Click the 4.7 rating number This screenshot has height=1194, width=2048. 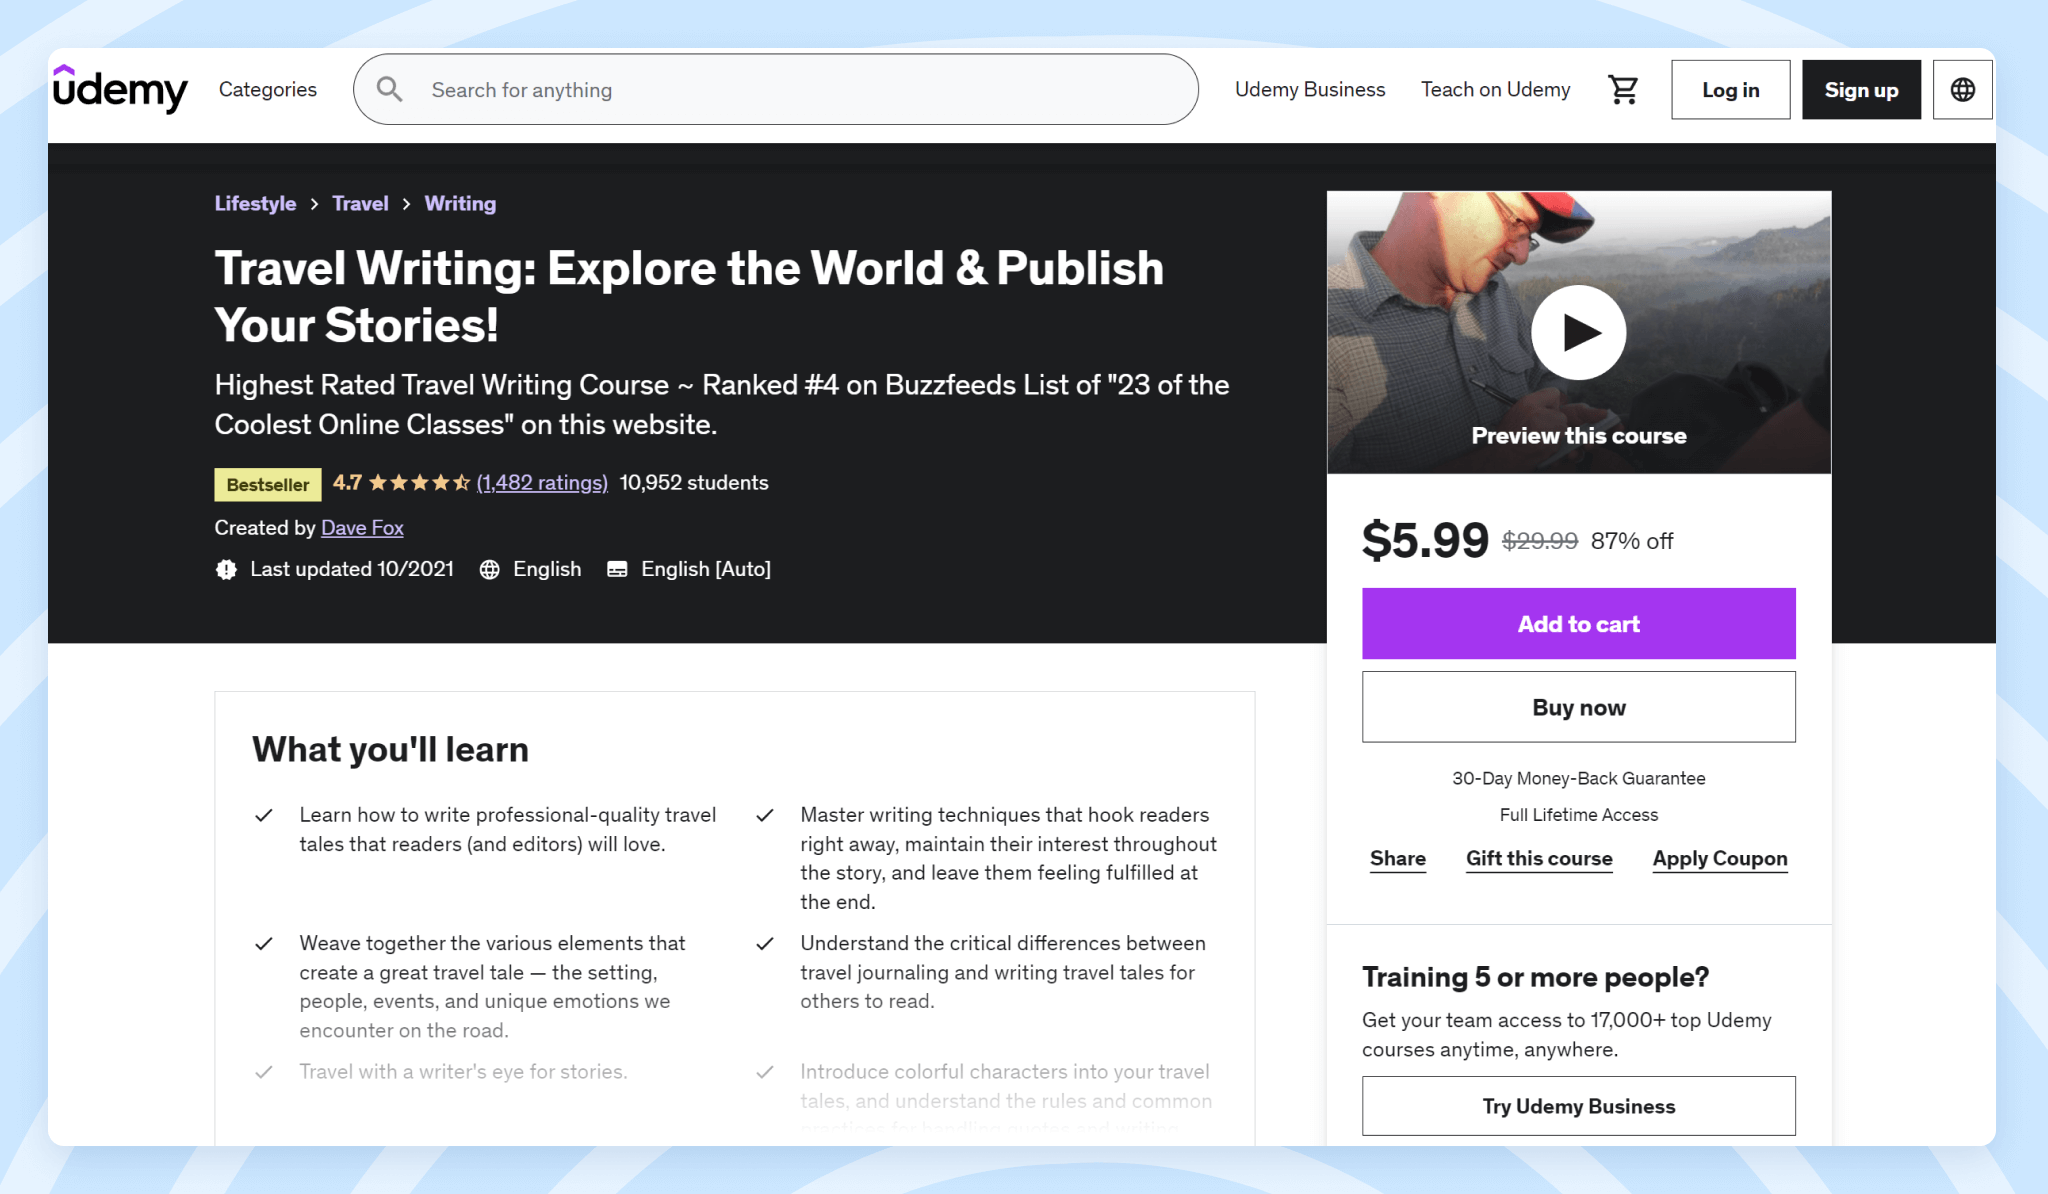347,483
